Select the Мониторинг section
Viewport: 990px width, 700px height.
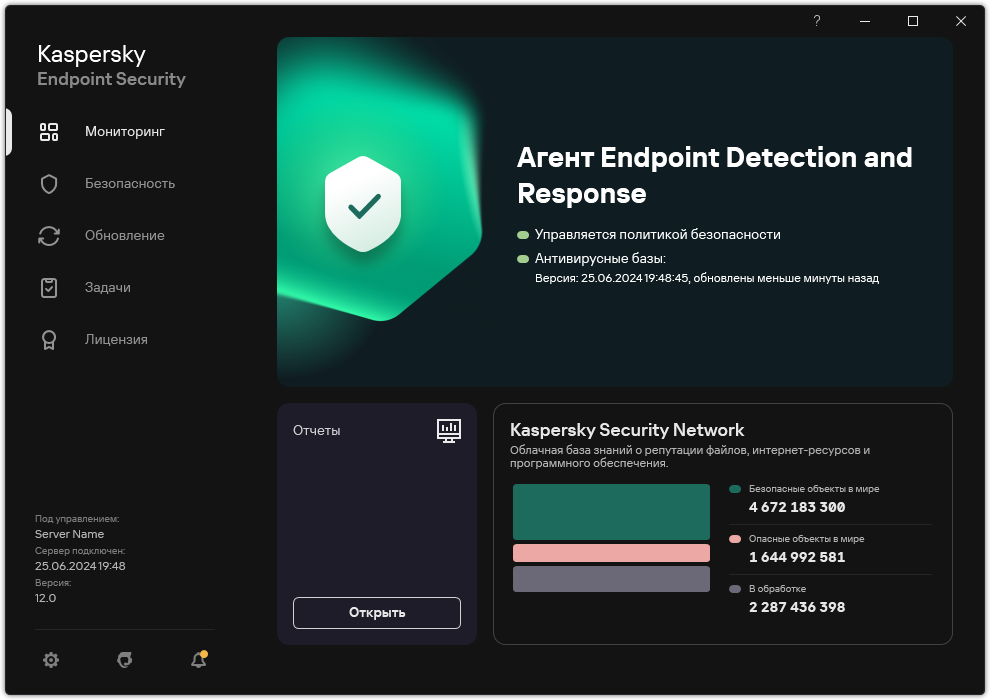coord(125,131)
